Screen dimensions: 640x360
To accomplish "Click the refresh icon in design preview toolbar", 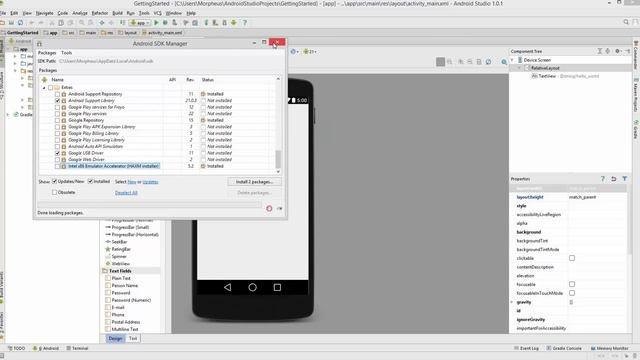I will [488, 62].
